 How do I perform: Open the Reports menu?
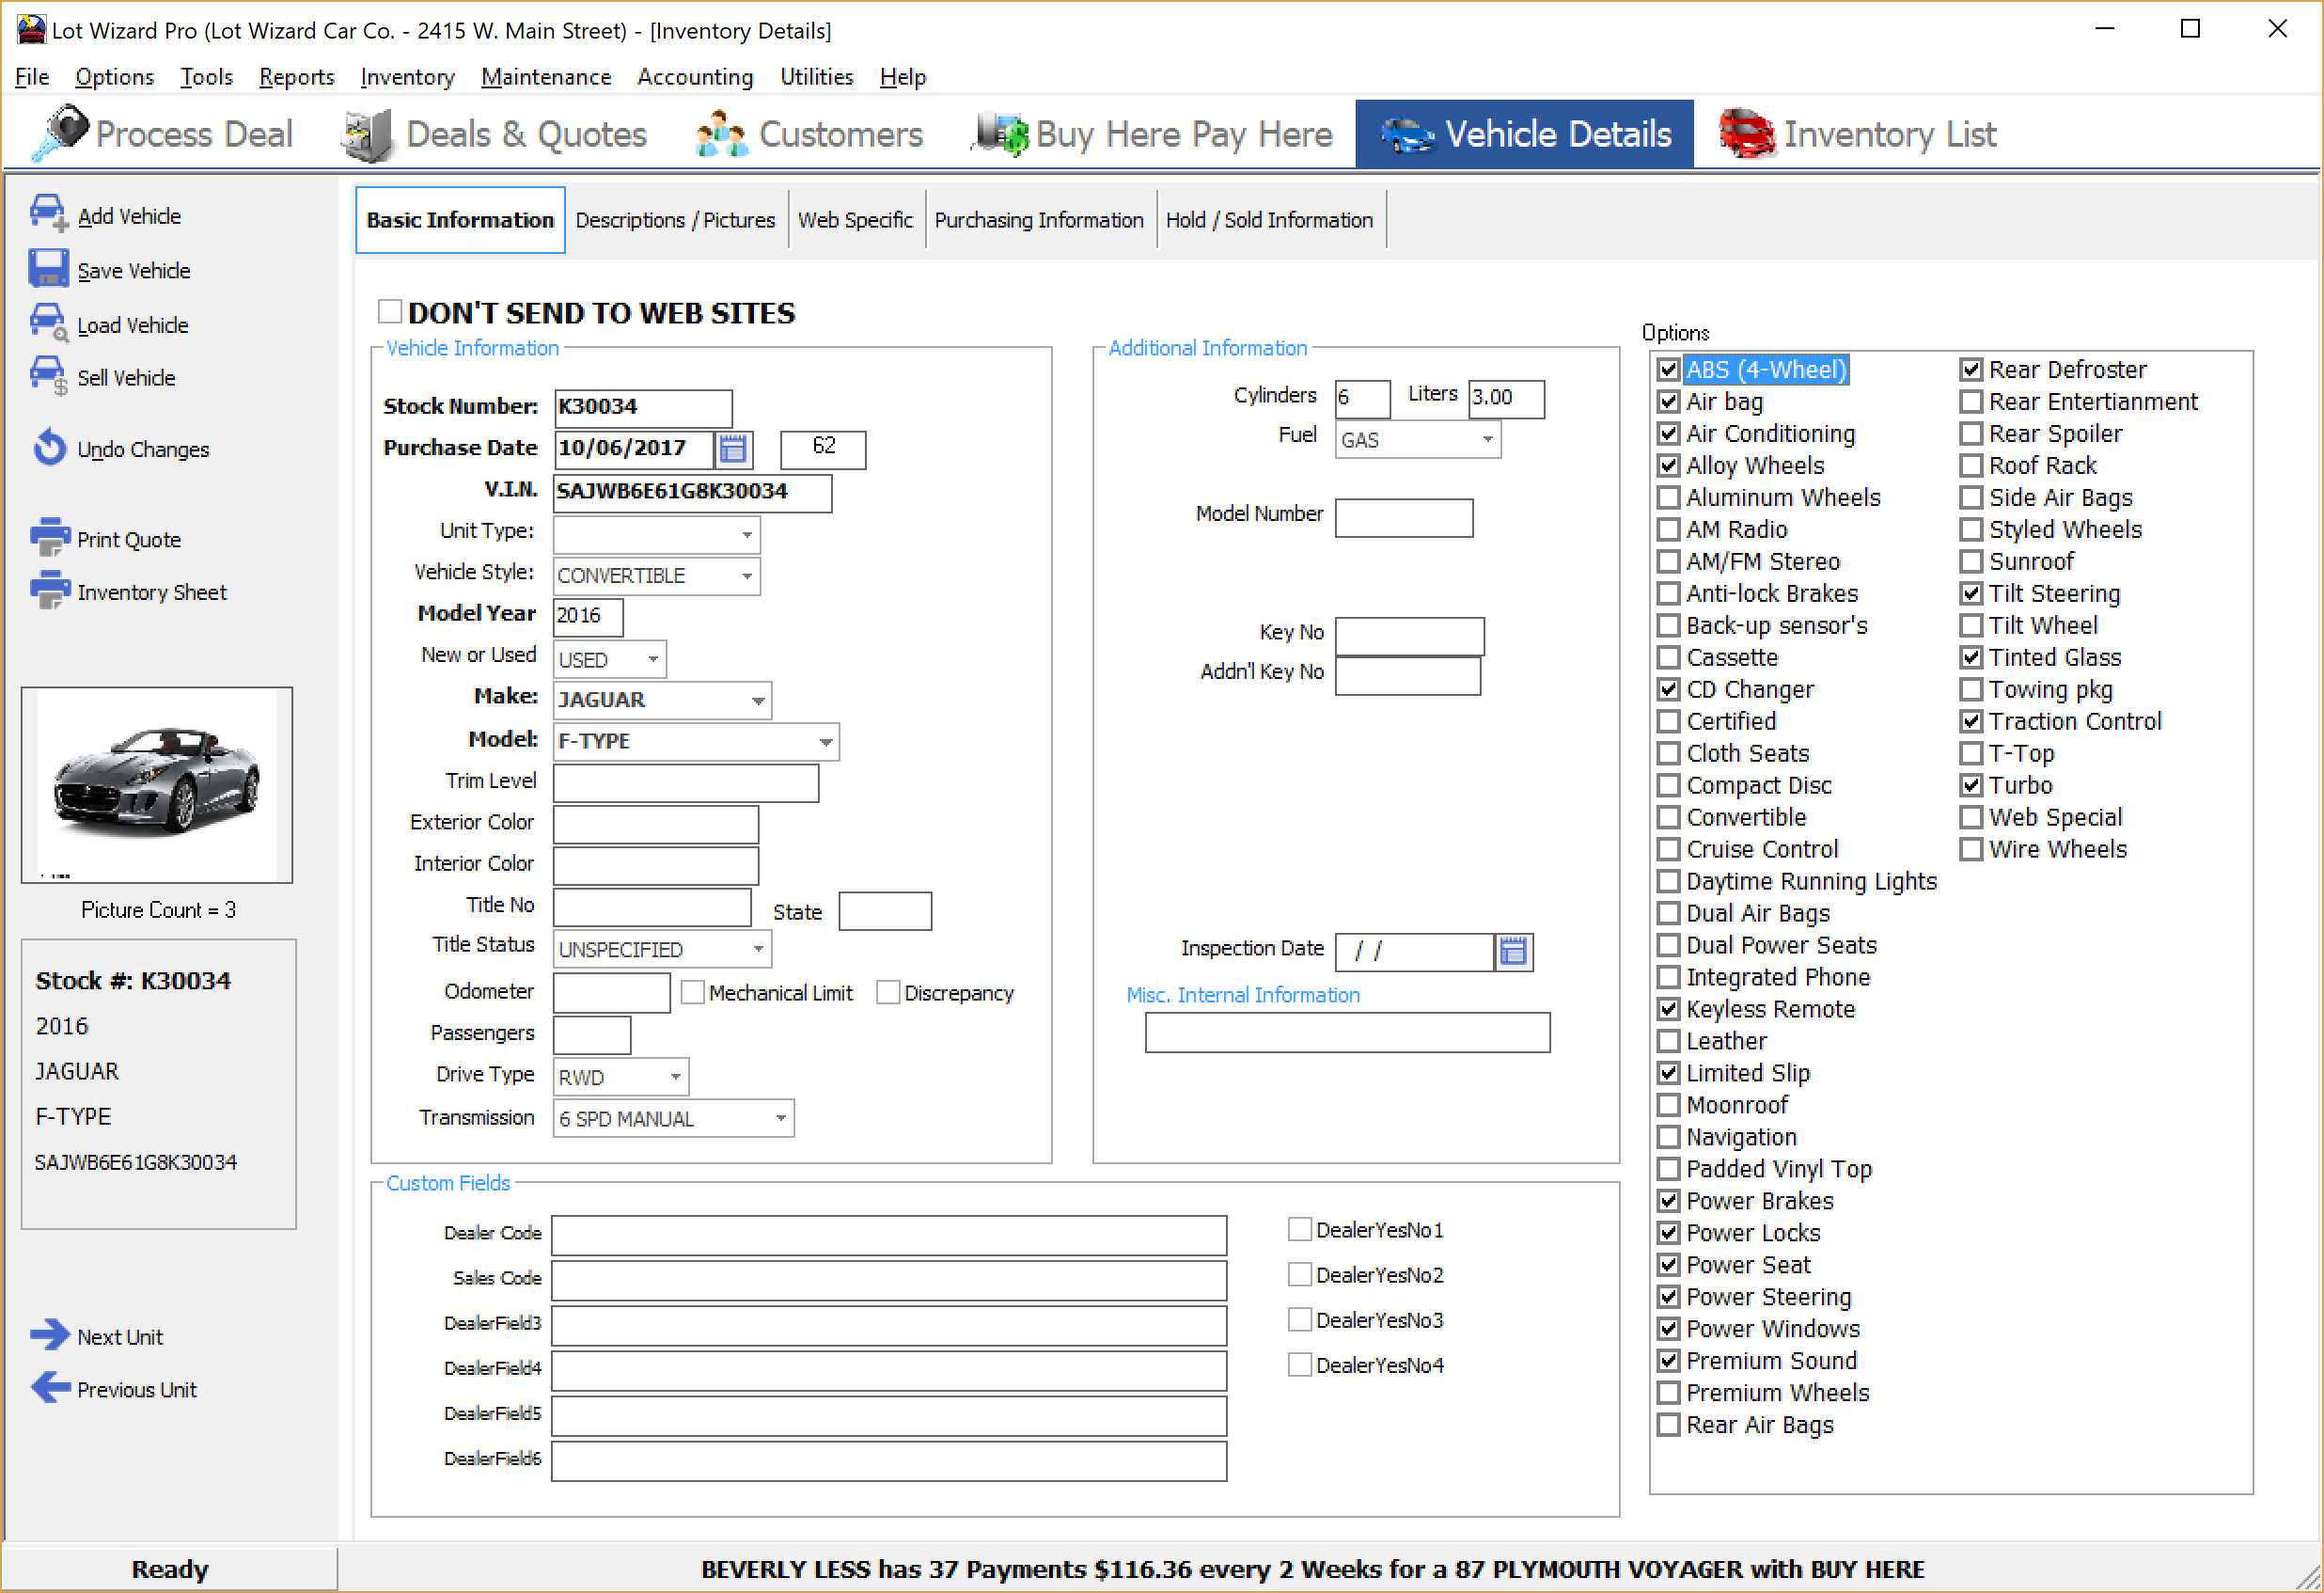pyautogui.click(x=296, y=77)
